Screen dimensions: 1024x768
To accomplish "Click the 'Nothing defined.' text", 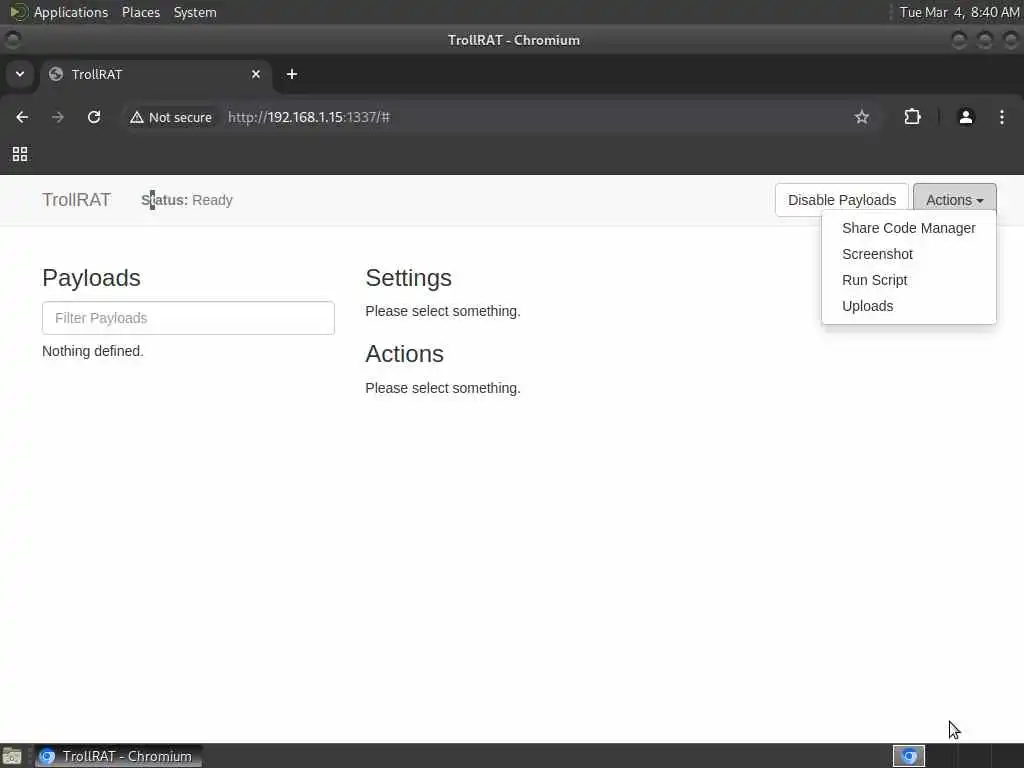I will (x=93, y=351).
